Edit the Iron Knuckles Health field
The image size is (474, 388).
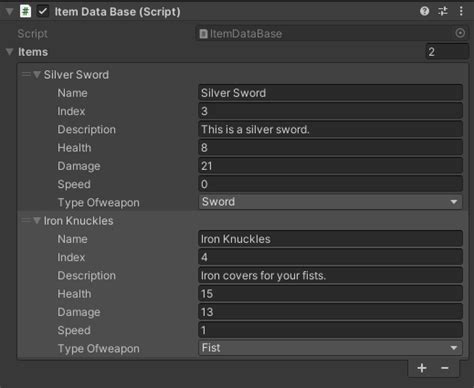[330, 294]
